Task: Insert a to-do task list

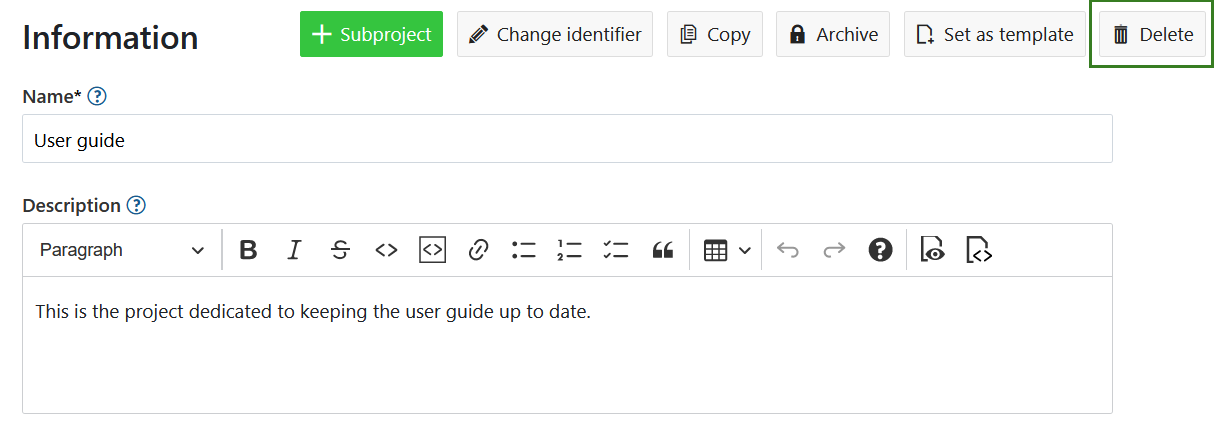Action: 616,250
